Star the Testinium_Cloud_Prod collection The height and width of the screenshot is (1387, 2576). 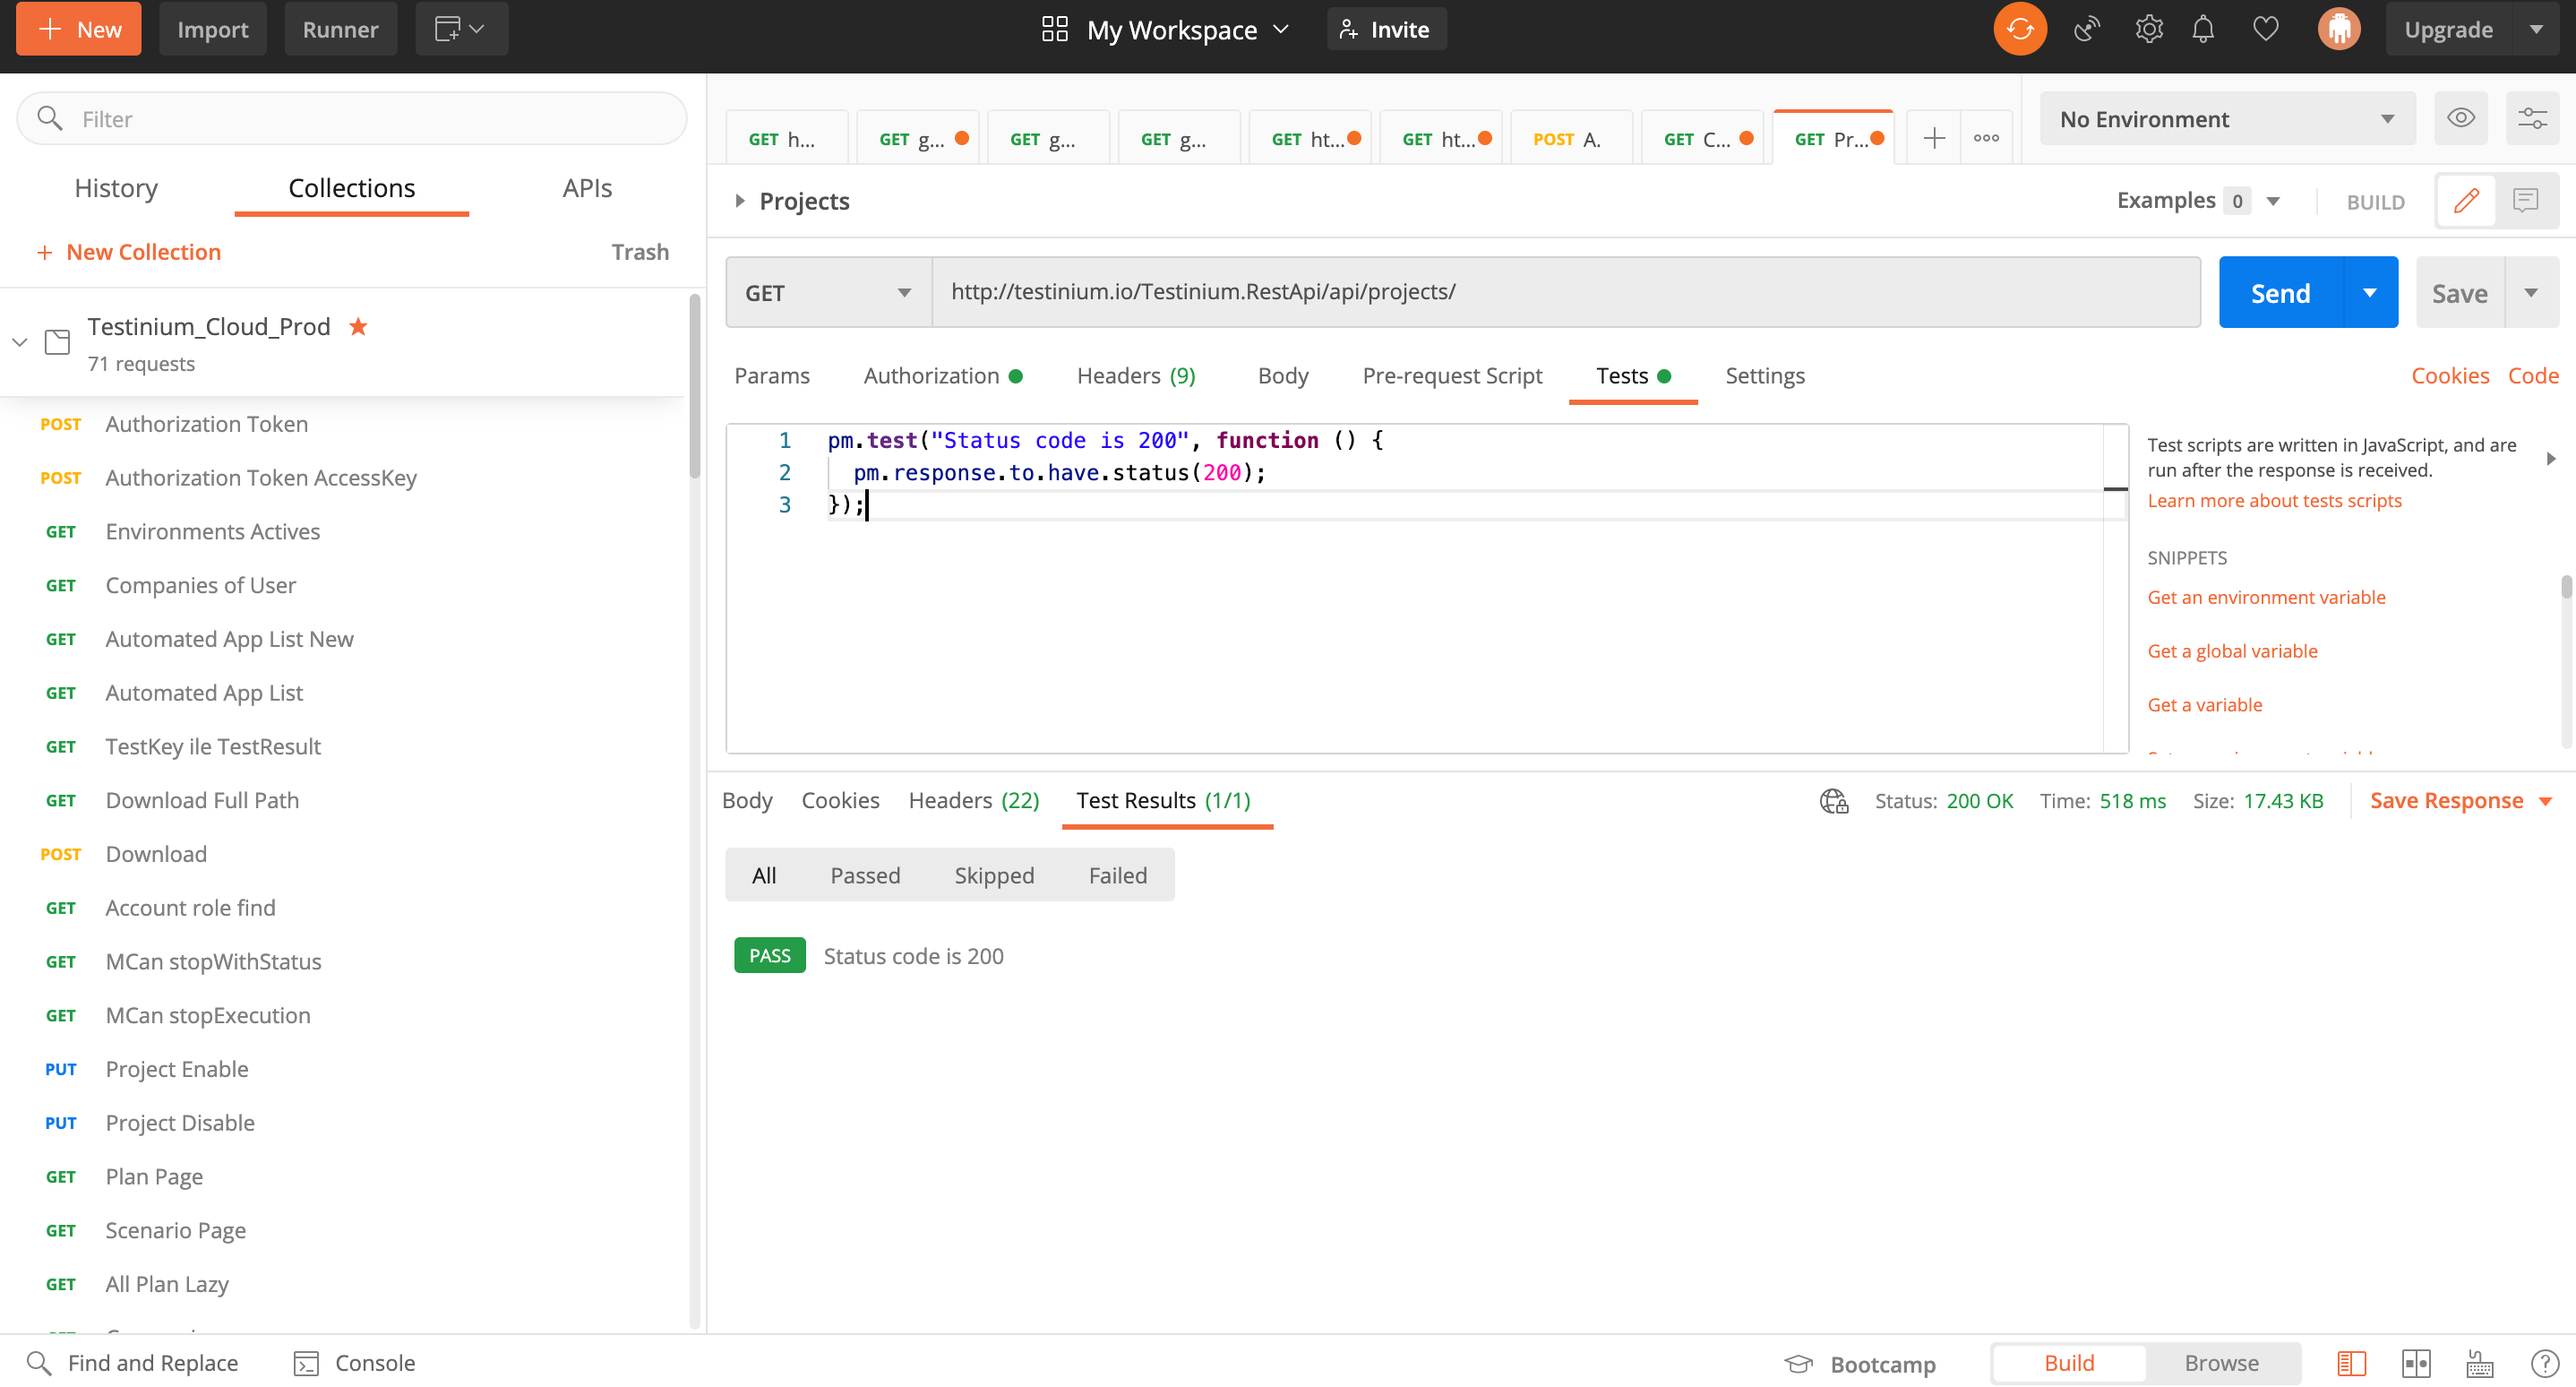pos(358,326)
